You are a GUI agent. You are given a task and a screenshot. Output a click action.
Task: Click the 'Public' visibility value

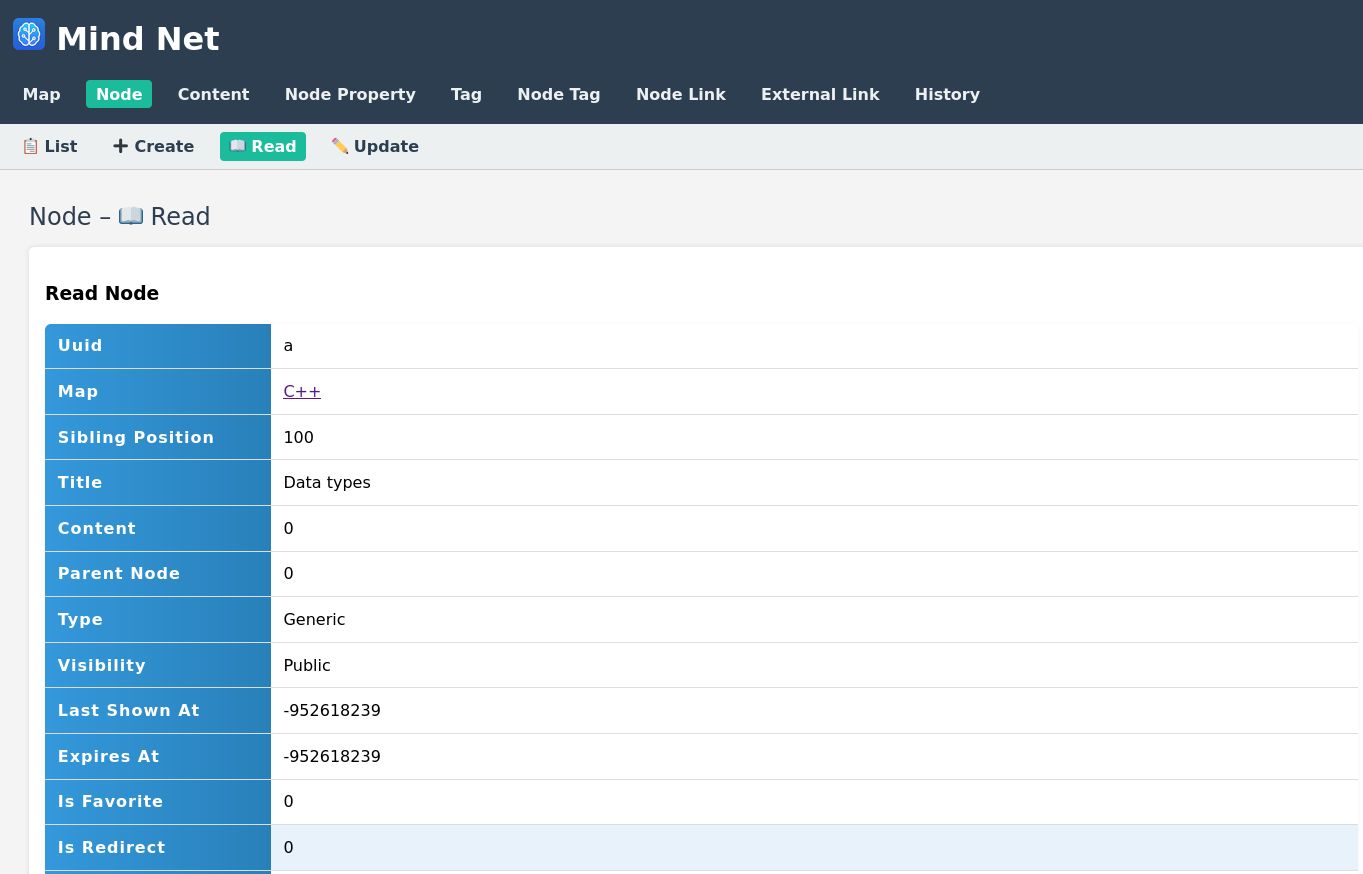307,665
